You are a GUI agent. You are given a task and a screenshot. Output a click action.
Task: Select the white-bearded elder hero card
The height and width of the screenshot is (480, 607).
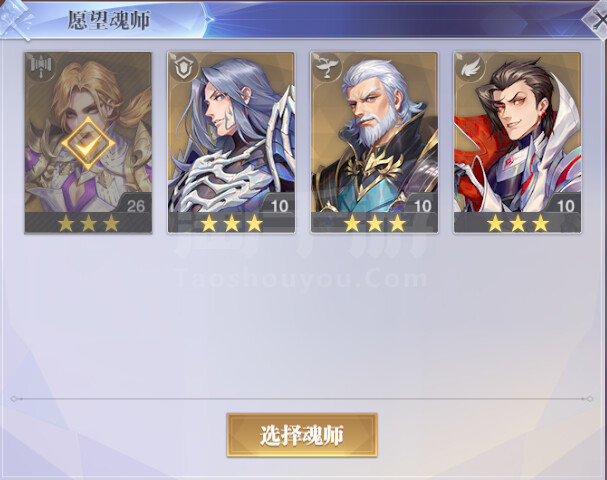(374, 142)
